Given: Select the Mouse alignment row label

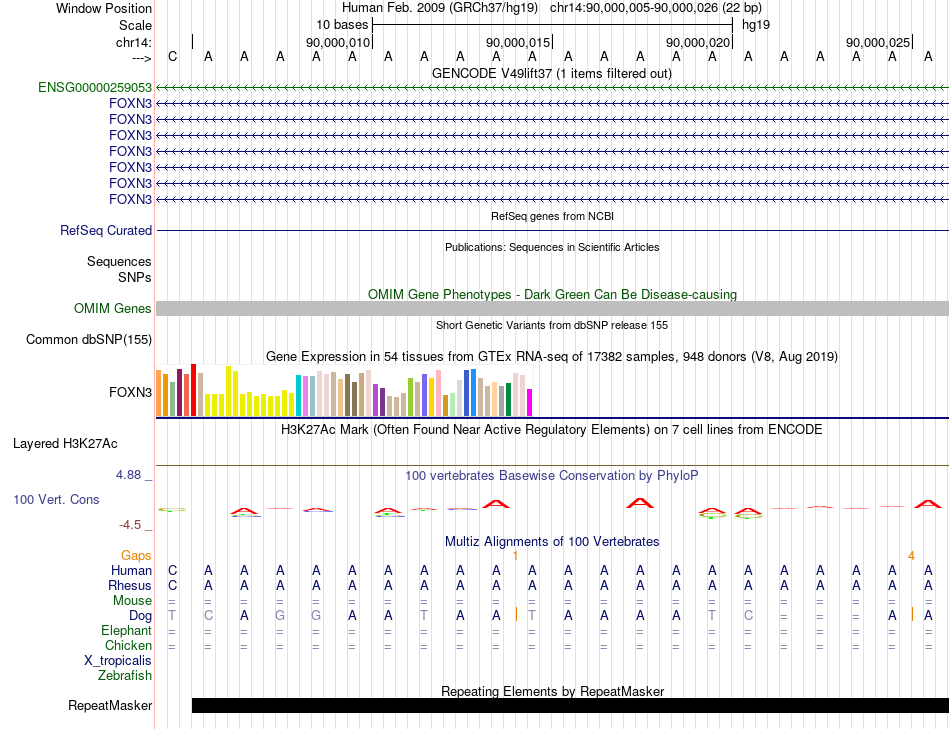Looking at the screenshot, I should tap(132, 601).
